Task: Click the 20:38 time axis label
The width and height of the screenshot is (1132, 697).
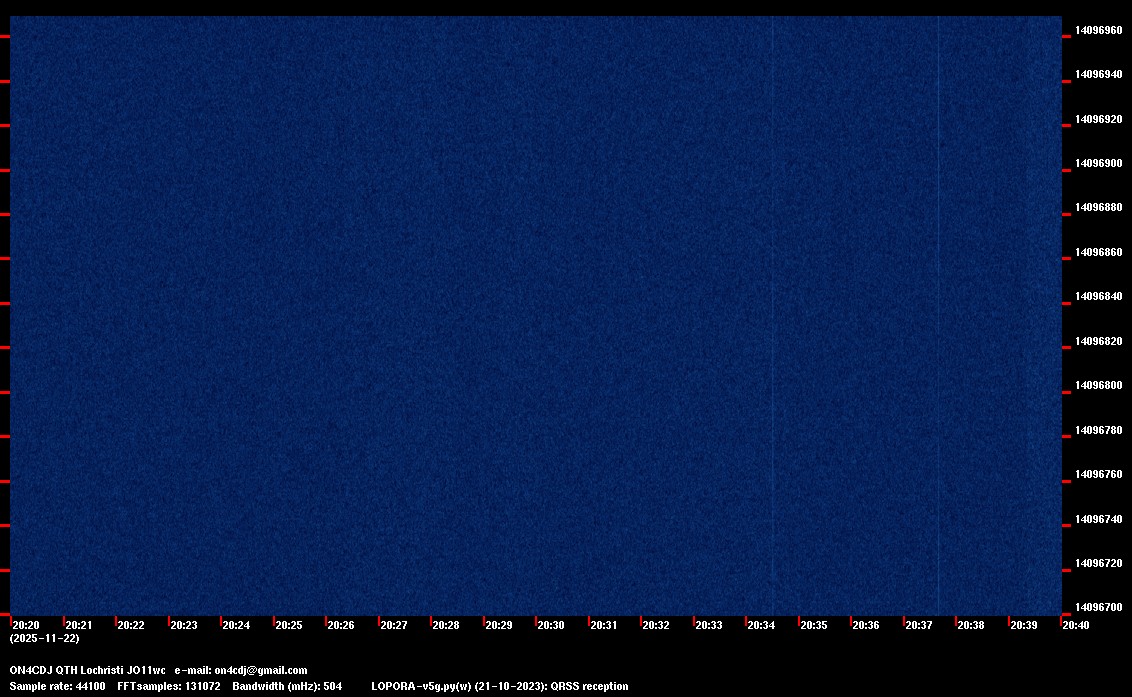Action: click(x=970, y=625)
